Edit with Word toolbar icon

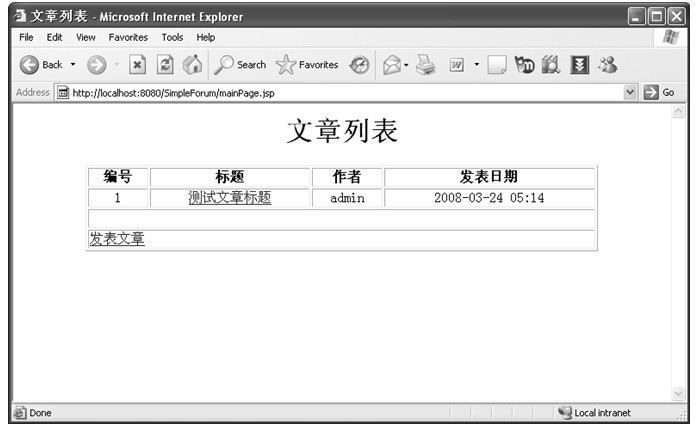[x=456, y=65]
